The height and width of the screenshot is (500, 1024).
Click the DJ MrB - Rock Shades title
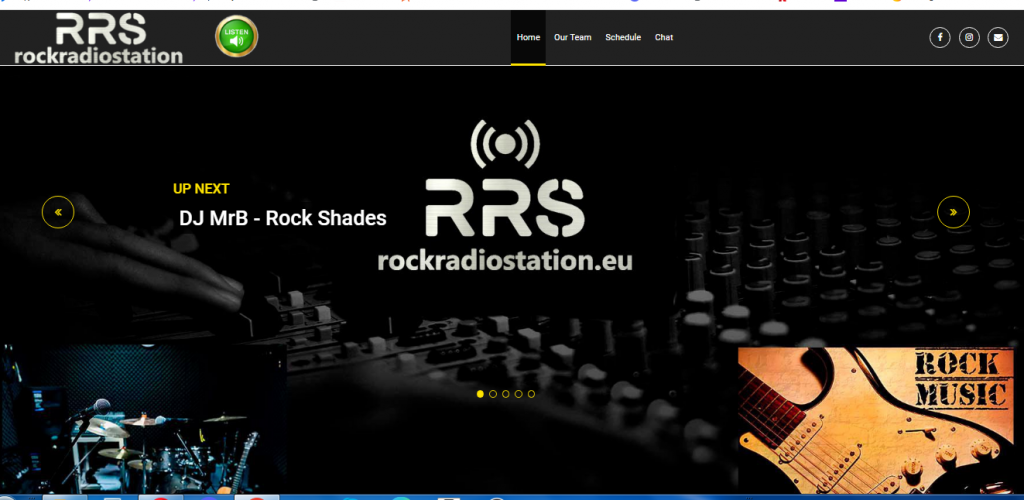(282, 218)
